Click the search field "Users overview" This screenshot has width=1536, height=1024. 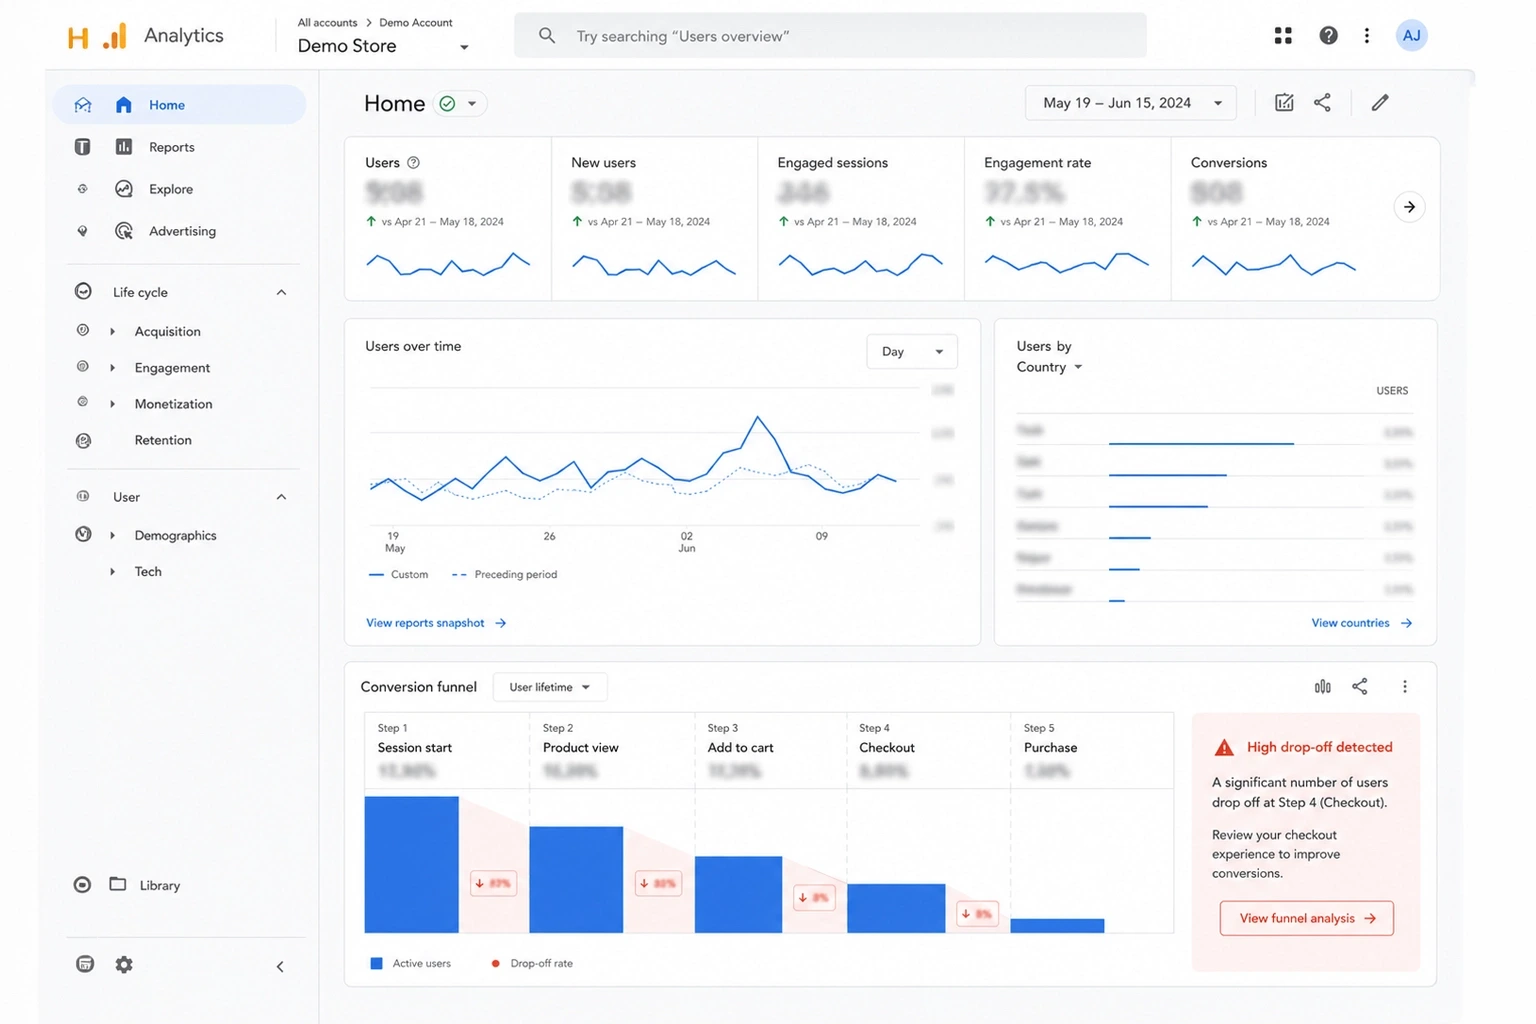pos(830,36)
